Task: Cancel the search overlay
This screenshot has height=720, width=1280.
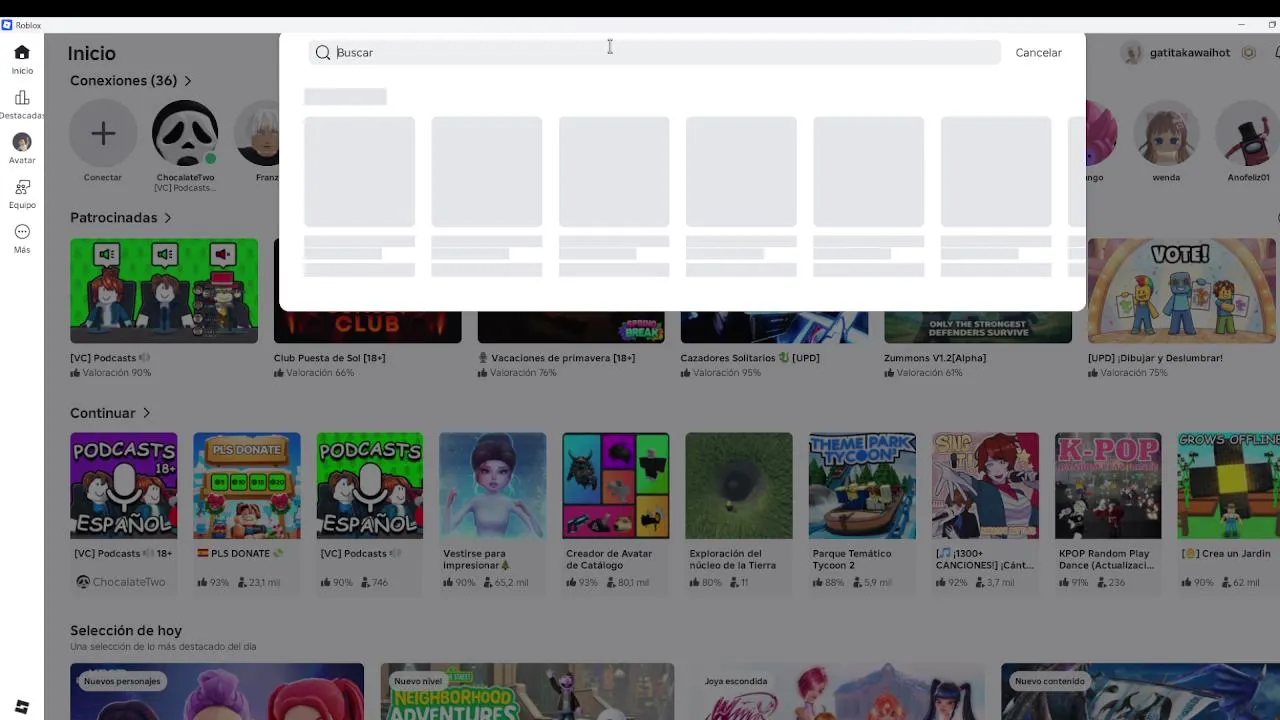Action: click(x=1038, y=52)
